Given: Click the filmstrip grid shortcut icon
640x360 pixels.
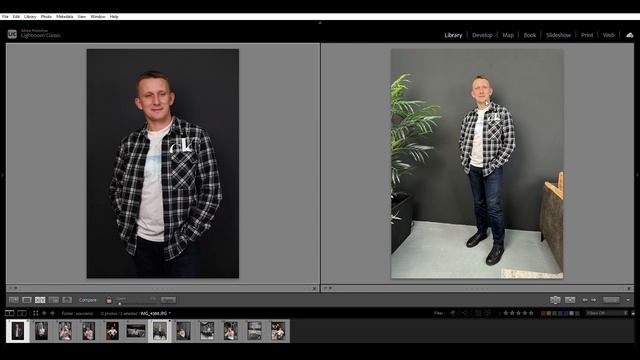Looking at the screenshot, I should pyautogui.click(x=36, y=313).
